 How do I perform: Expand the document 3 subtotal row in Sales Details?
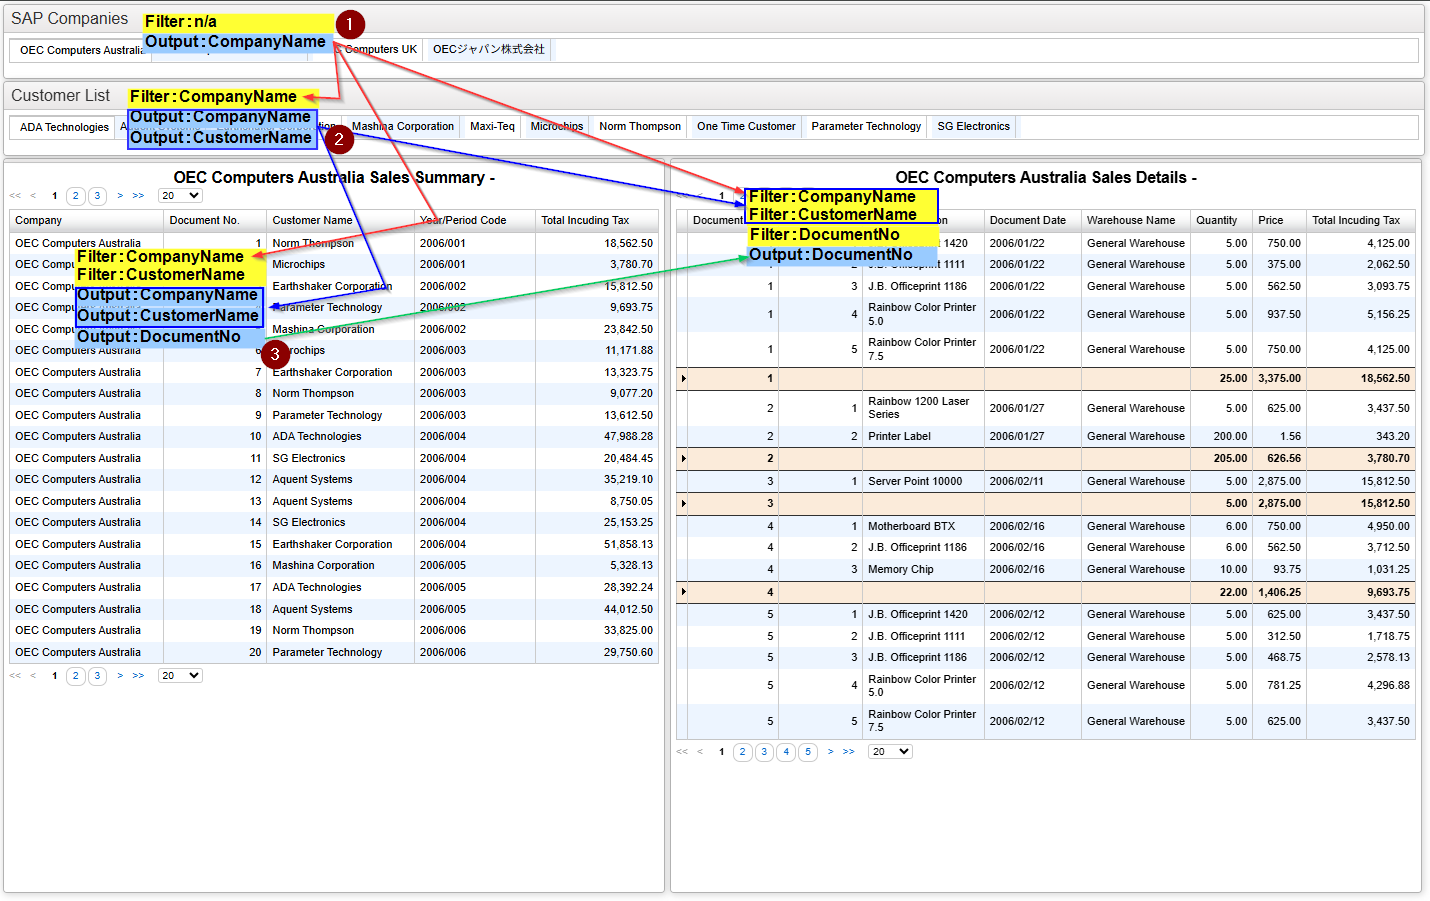[x=683, y=504]
